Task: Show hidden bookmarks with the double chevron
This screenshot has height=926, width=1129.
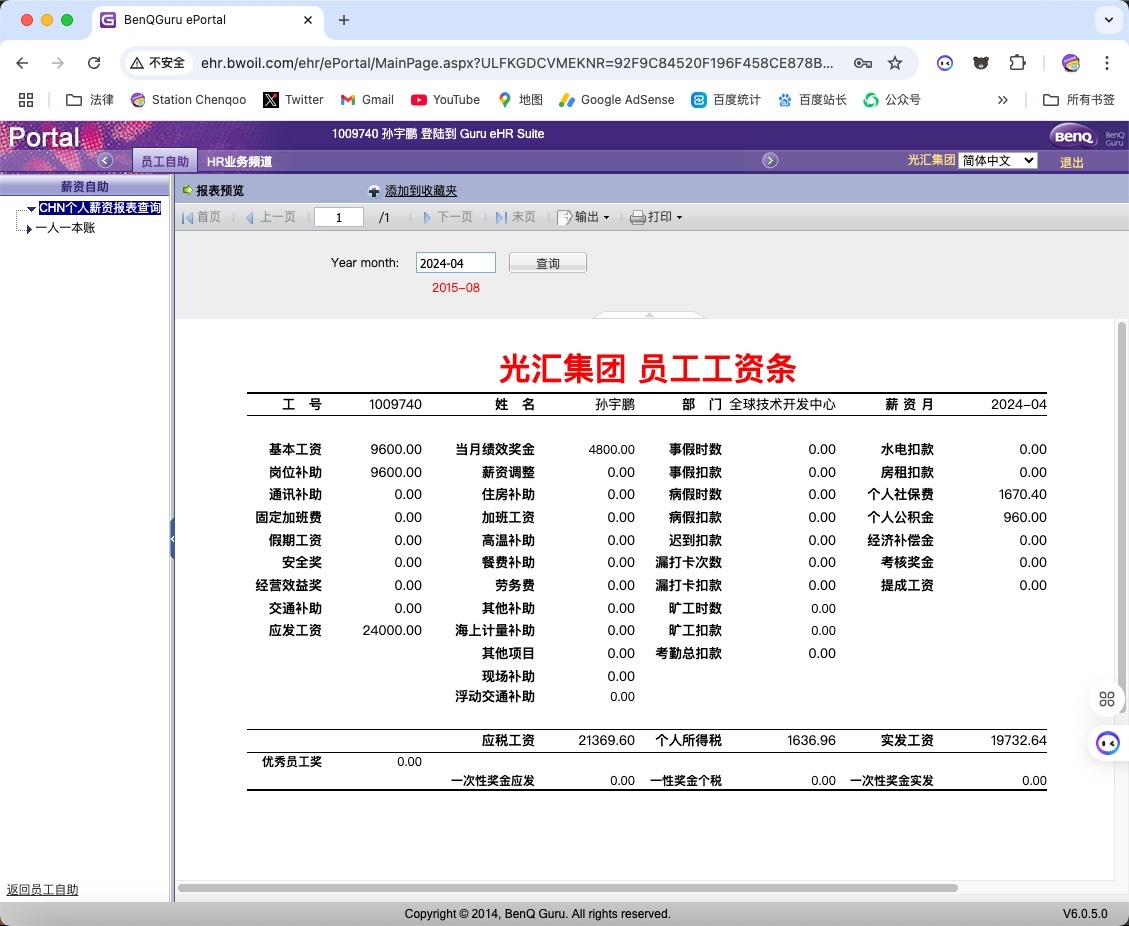Action: (1002, 100)
